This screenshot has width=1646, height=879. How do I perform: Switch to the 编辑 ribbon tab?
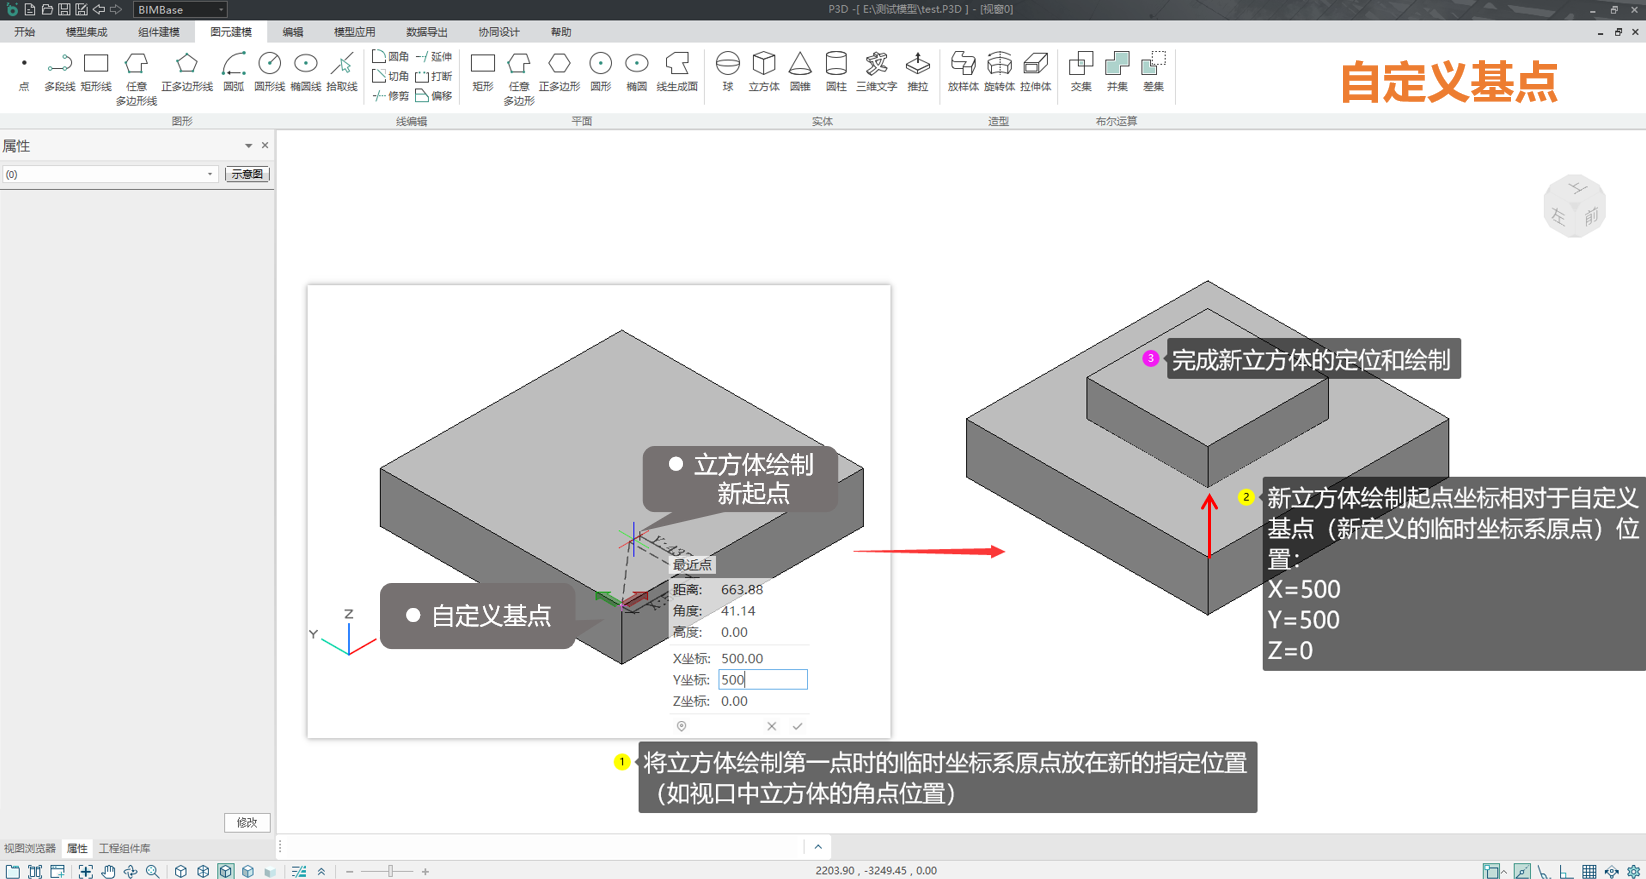(x=292, y=32)
